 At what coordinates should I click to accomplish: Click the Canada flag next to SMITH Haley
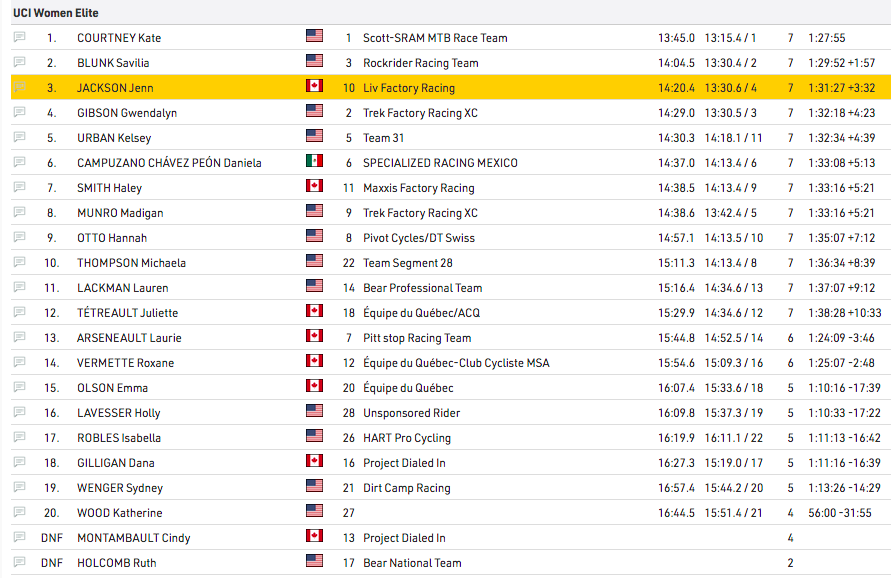[314, 186]
